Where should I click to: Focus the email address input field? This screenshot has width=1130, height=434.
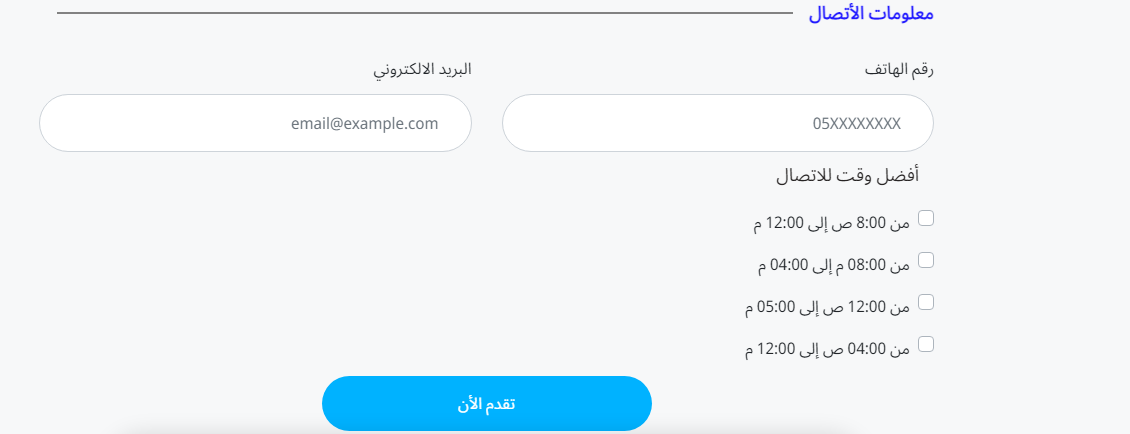(x=255, y=123)
